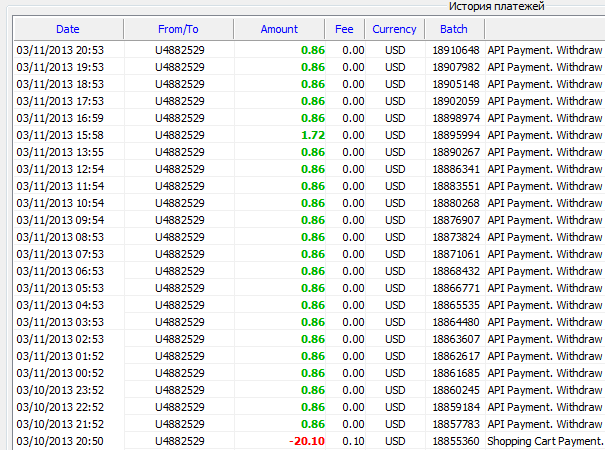Viewport: 605px width, 450px height.
Task: Click the Currency column header
Action: pyautogui.click(x=394, y=29)
